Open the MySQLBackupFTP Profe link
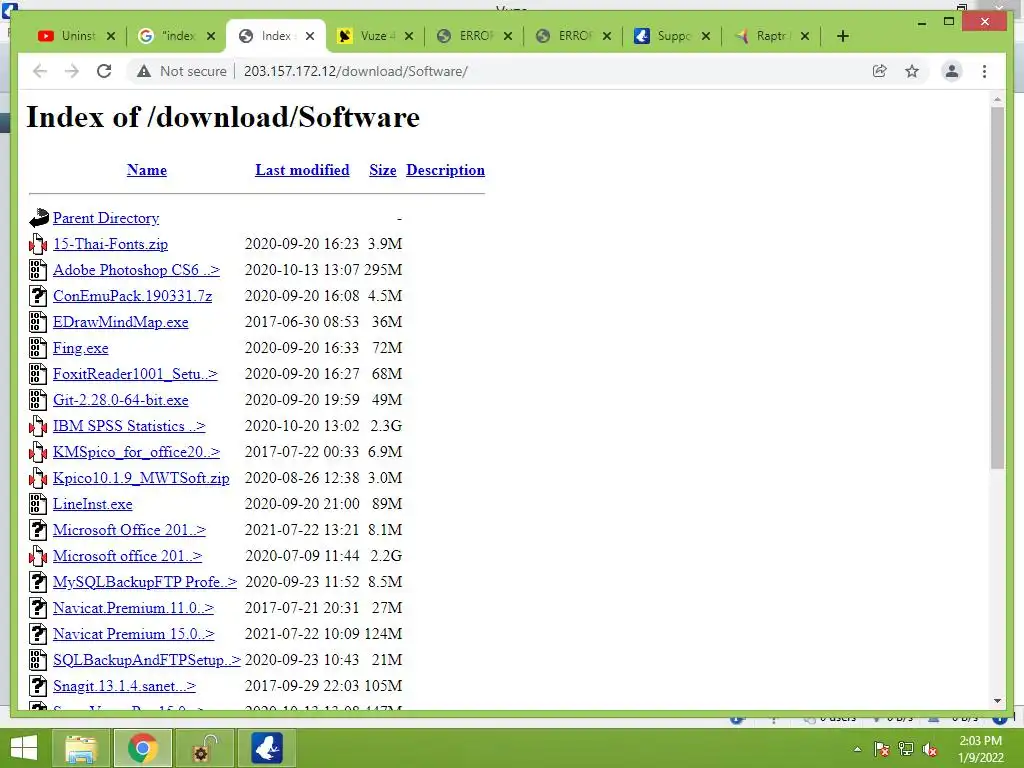1024x768 pixels. pos(145,582)
